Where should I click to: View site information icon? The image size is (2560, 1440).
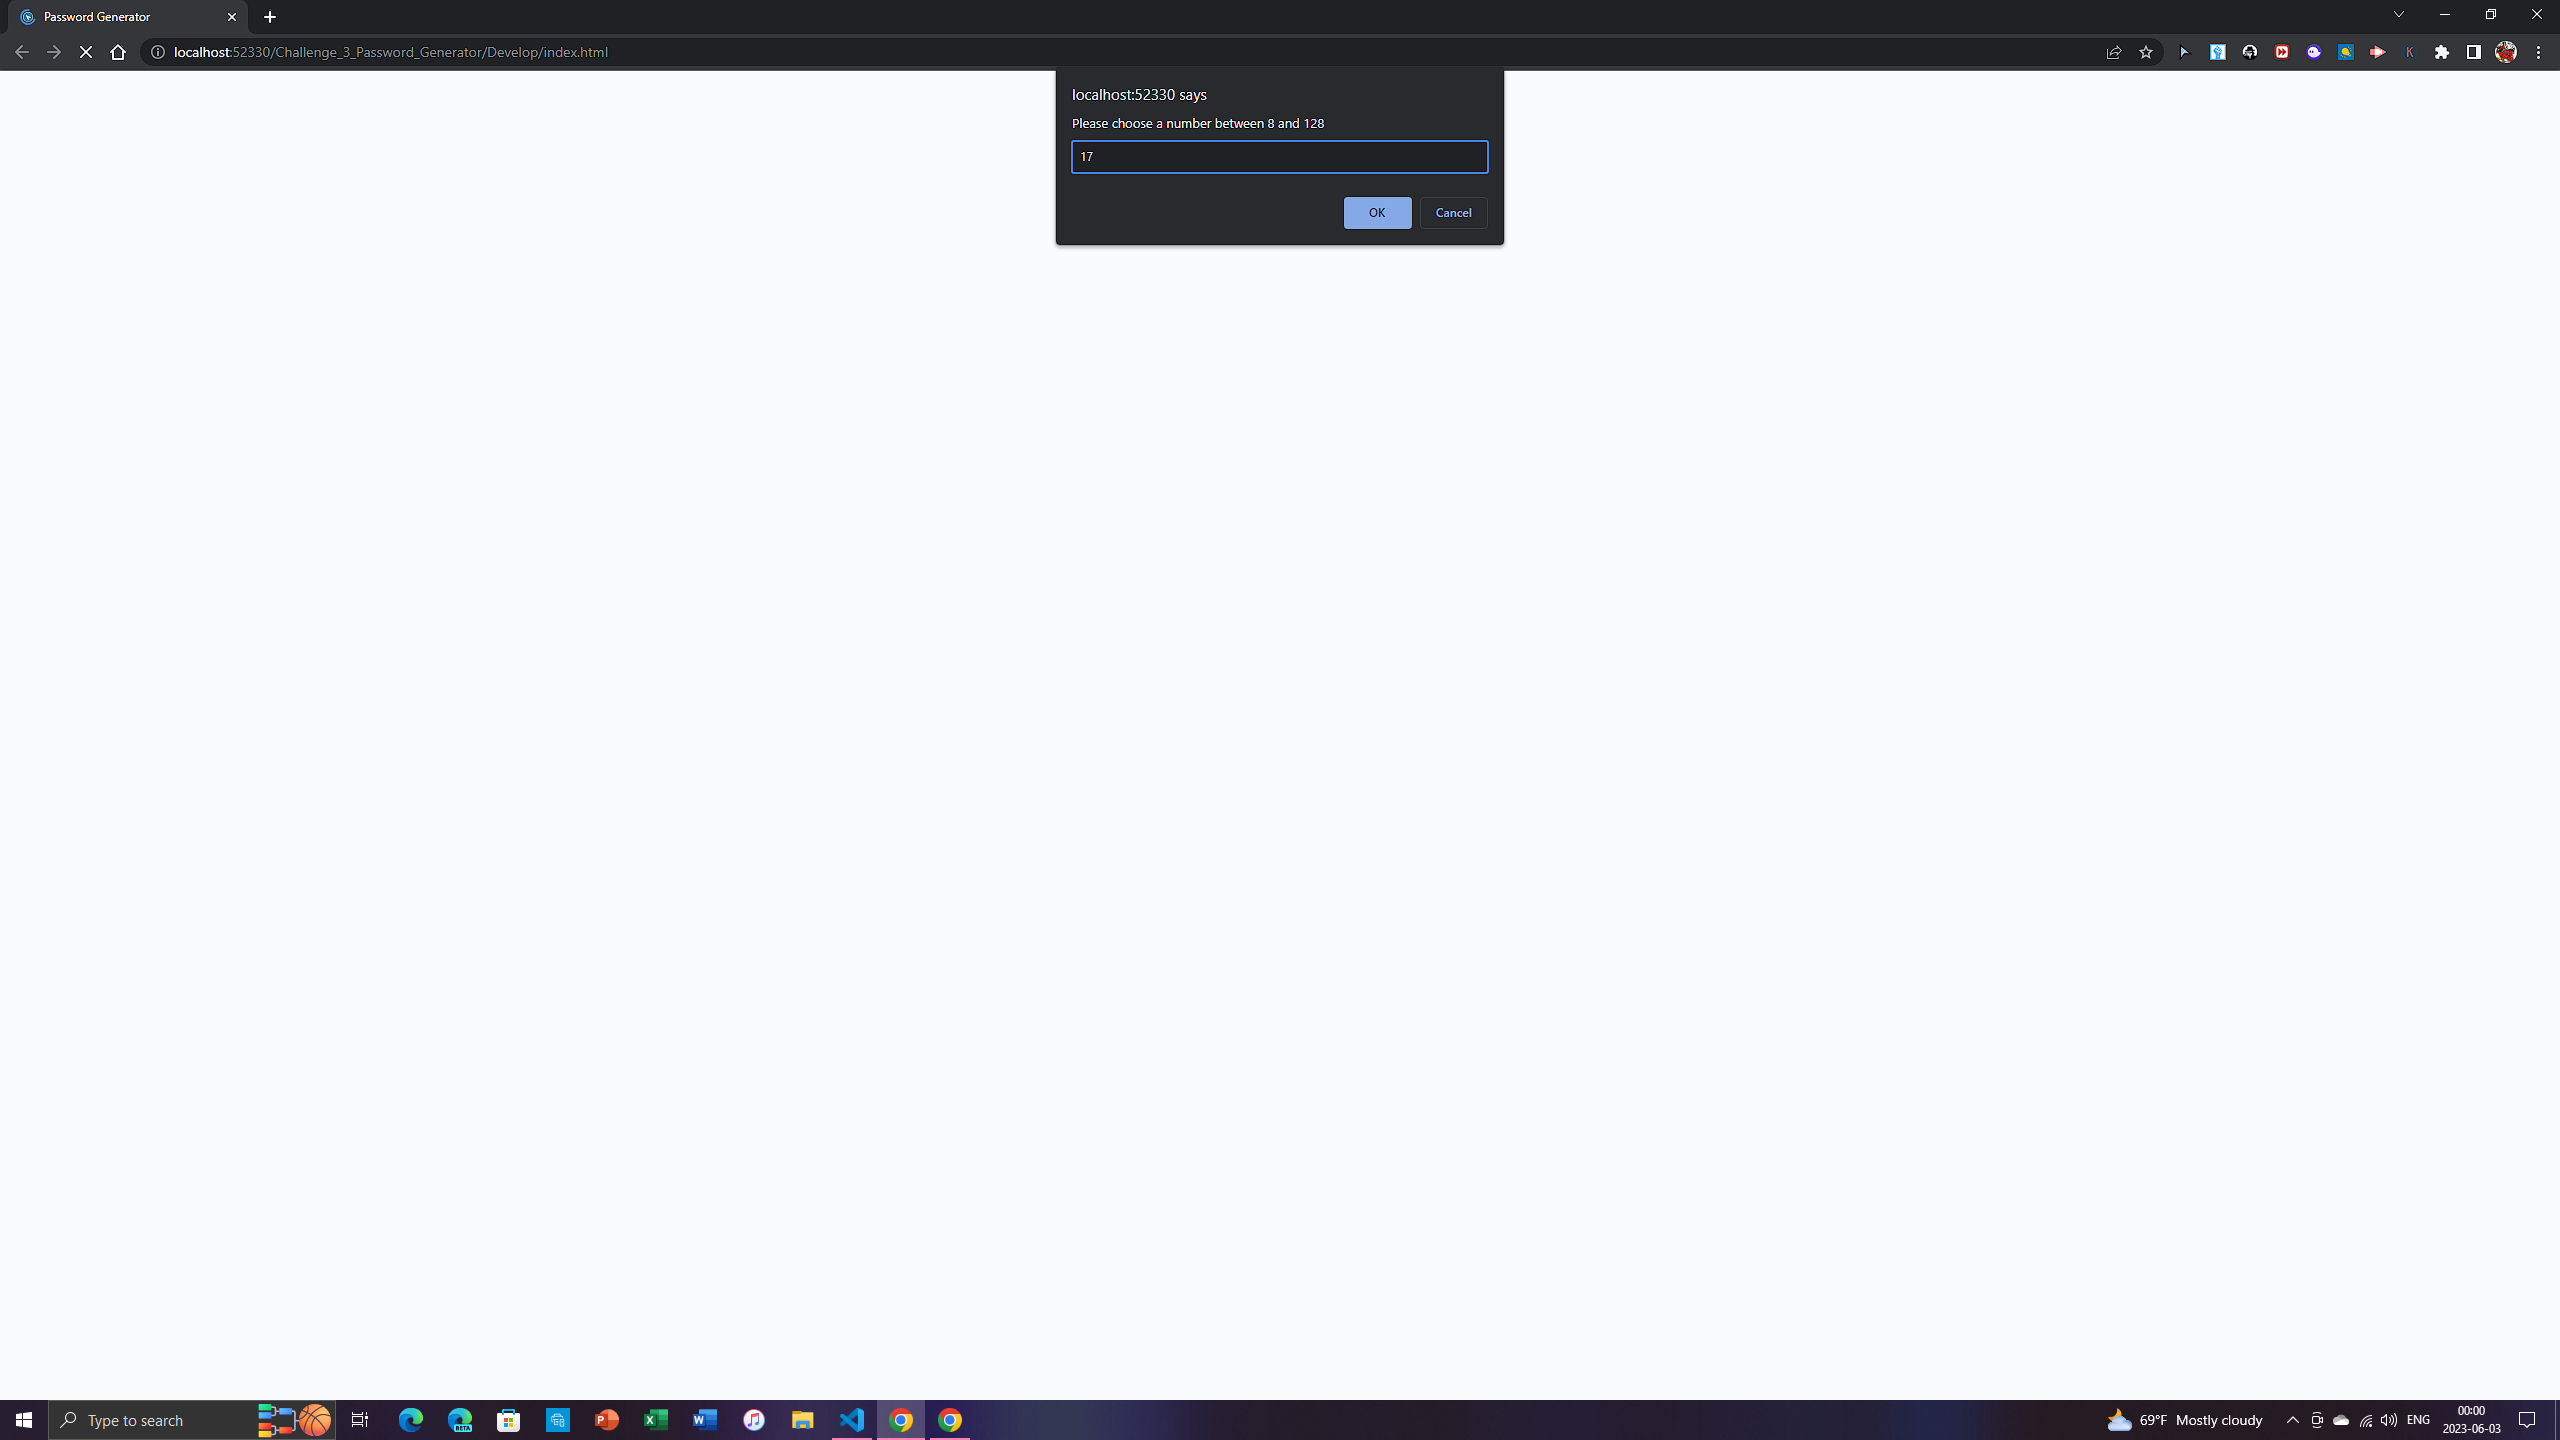[x=158, y=52]
